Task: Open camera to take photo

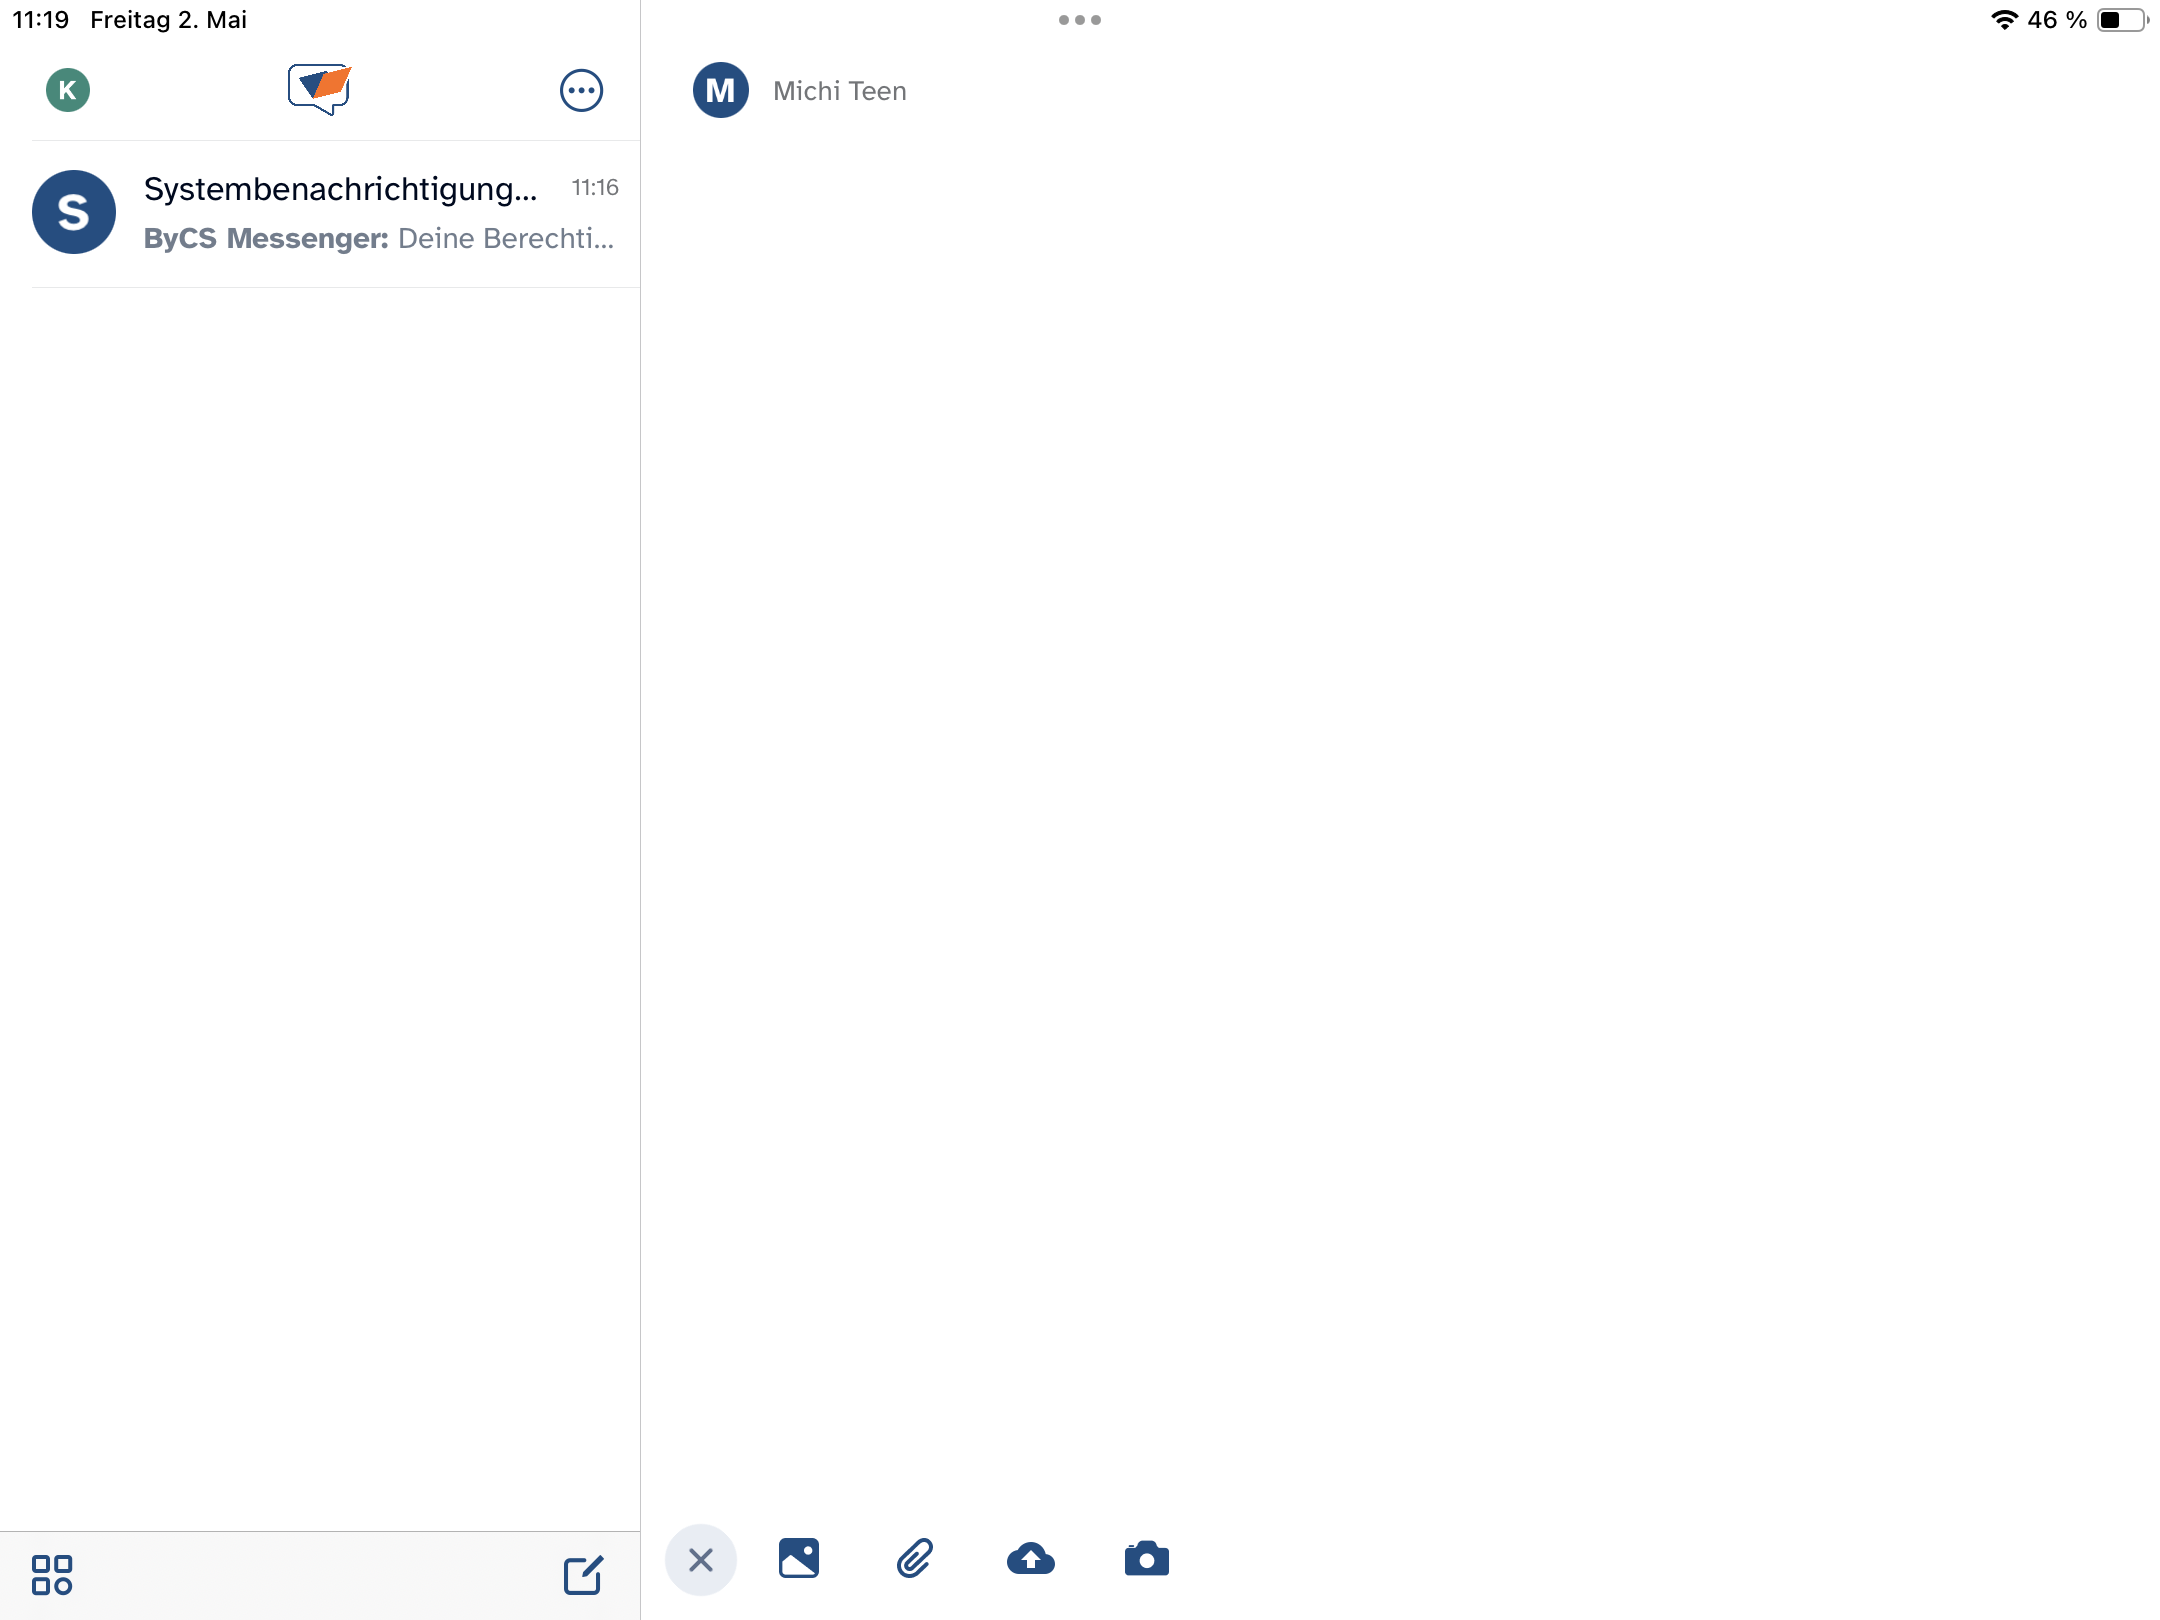Action: [1146, 1558]
